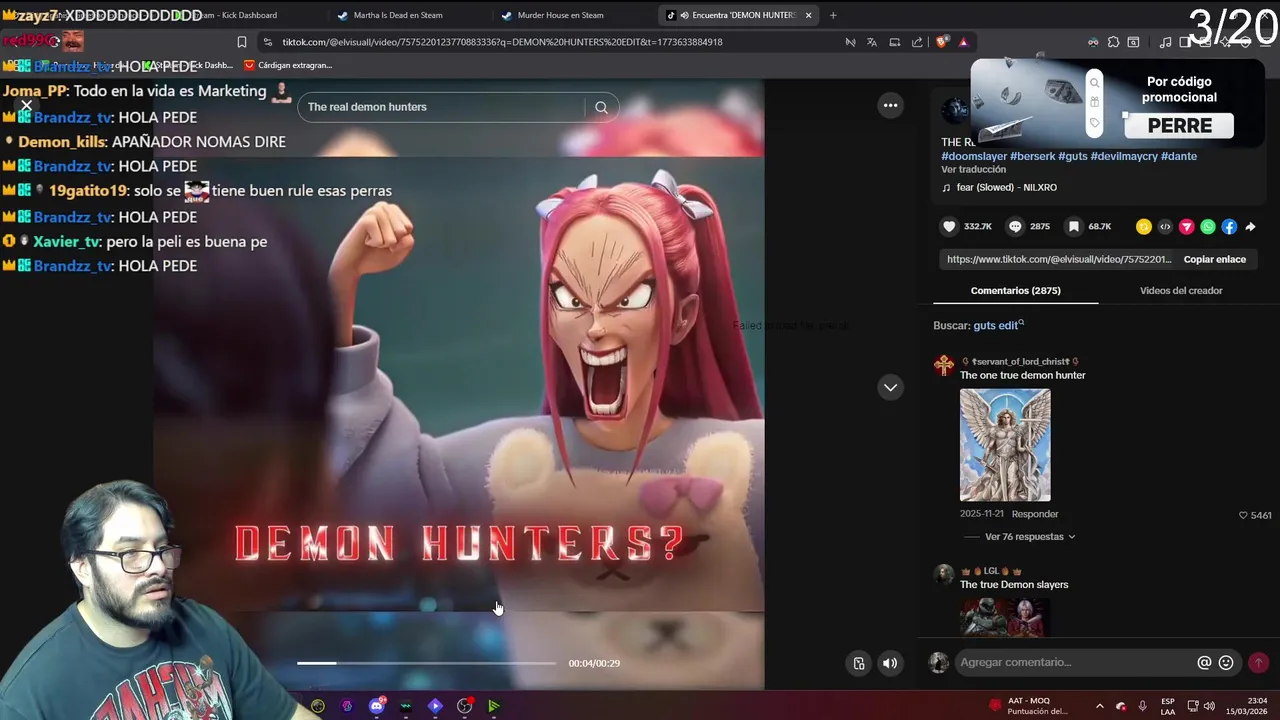The image size is (1280, 720).
Task: Open the servant_of_lord_christ commenter profile picture
Action: pos(944,365)
